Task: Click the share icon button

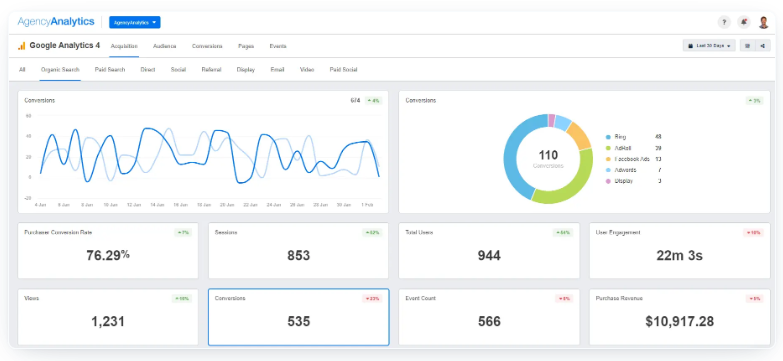Action: click(x=763, y=45)
